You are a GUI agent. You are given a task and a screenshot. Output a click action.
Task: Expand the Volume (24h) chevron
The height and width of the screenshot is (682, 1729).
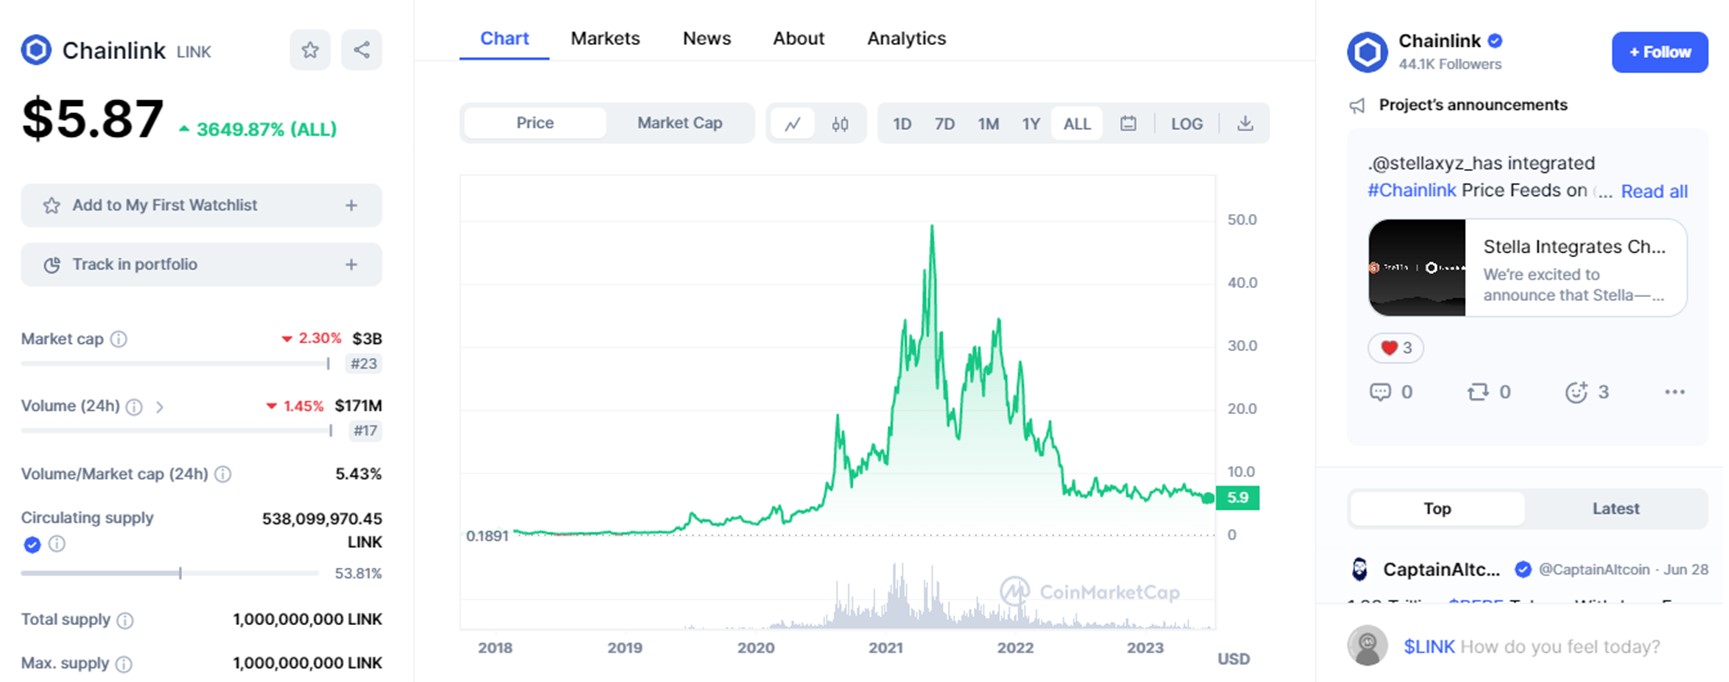point(160,407)
